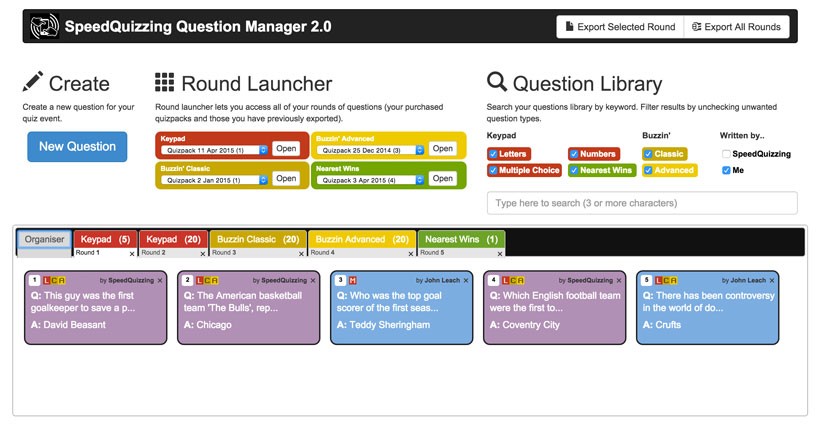The width and height of the screenshot is (820, 427).
Task: Uncheck the Letters keypad filter
Action: 493,154
